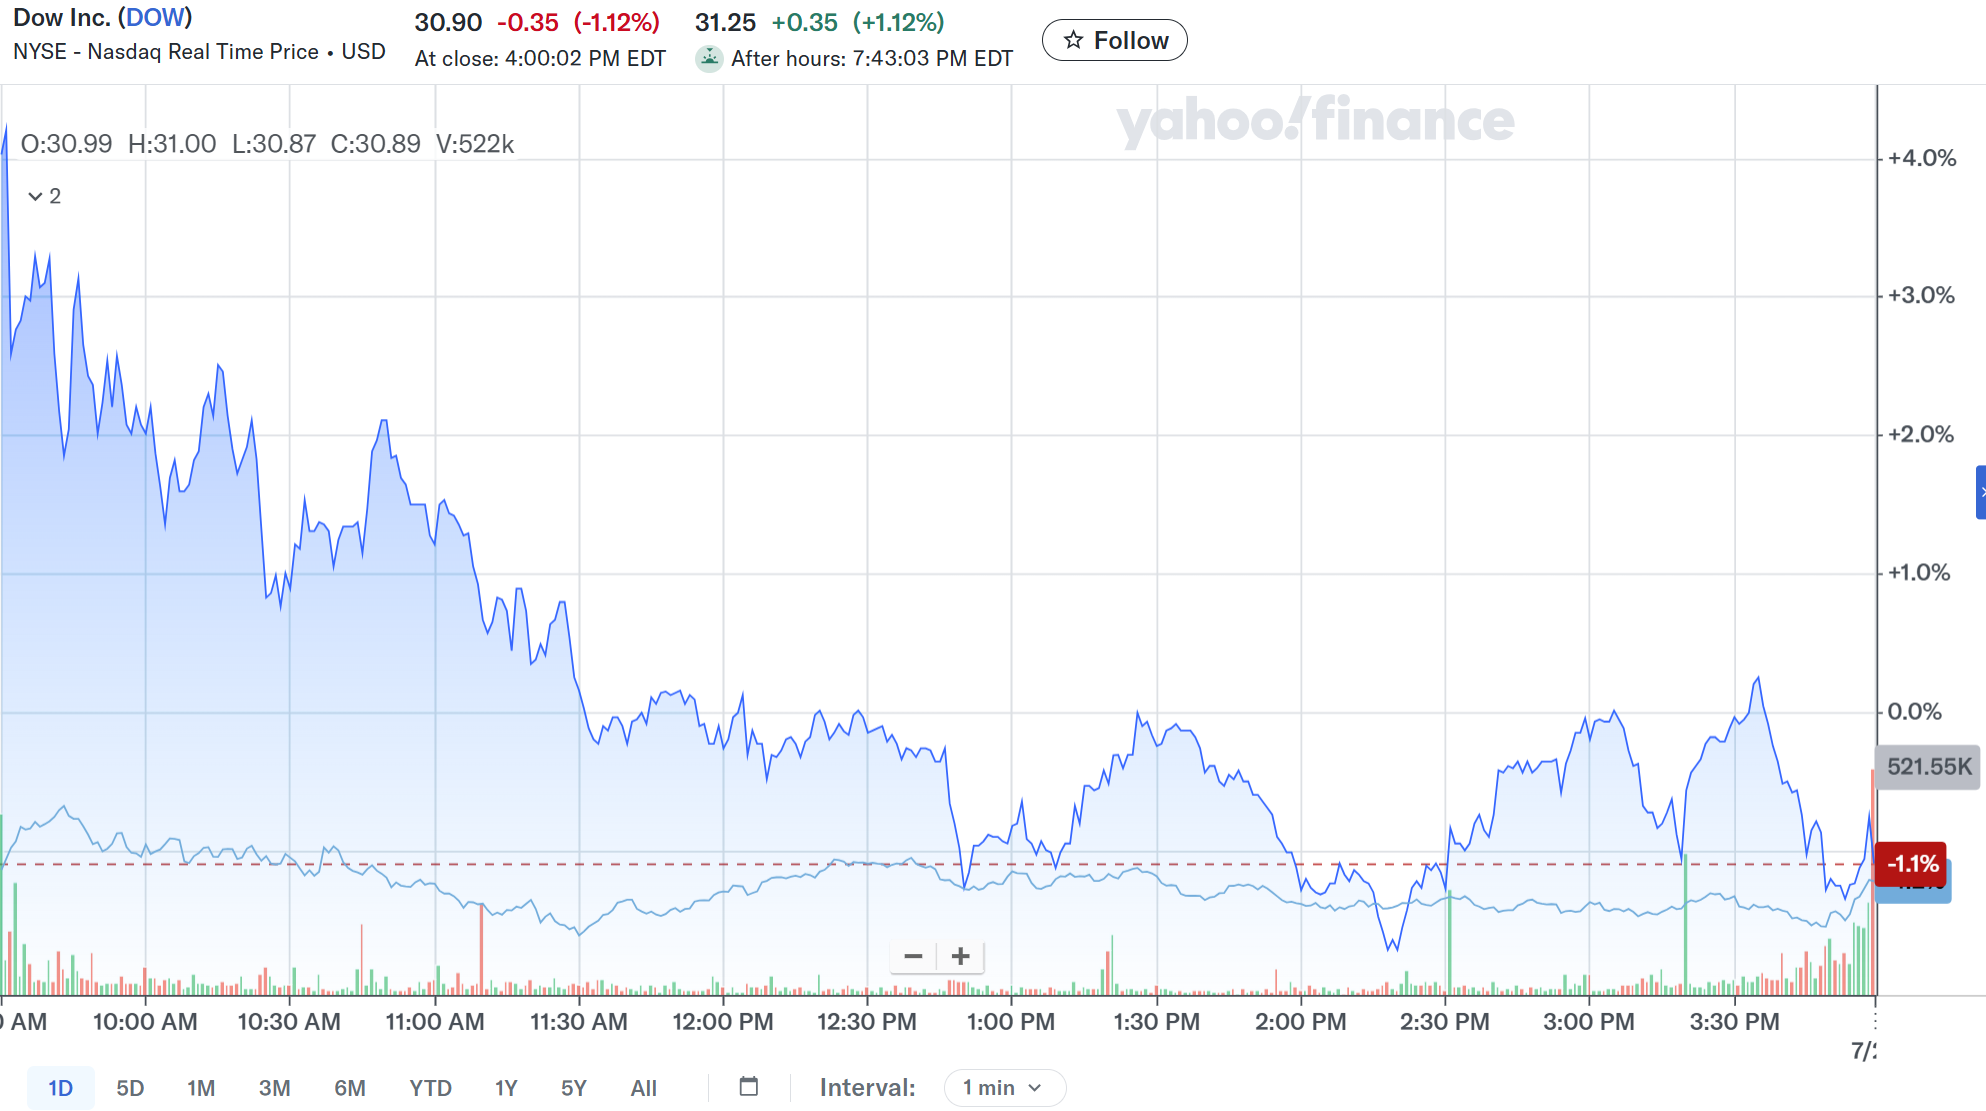
Task: Click the H:31.00 high value
Action: click(172, 144)
